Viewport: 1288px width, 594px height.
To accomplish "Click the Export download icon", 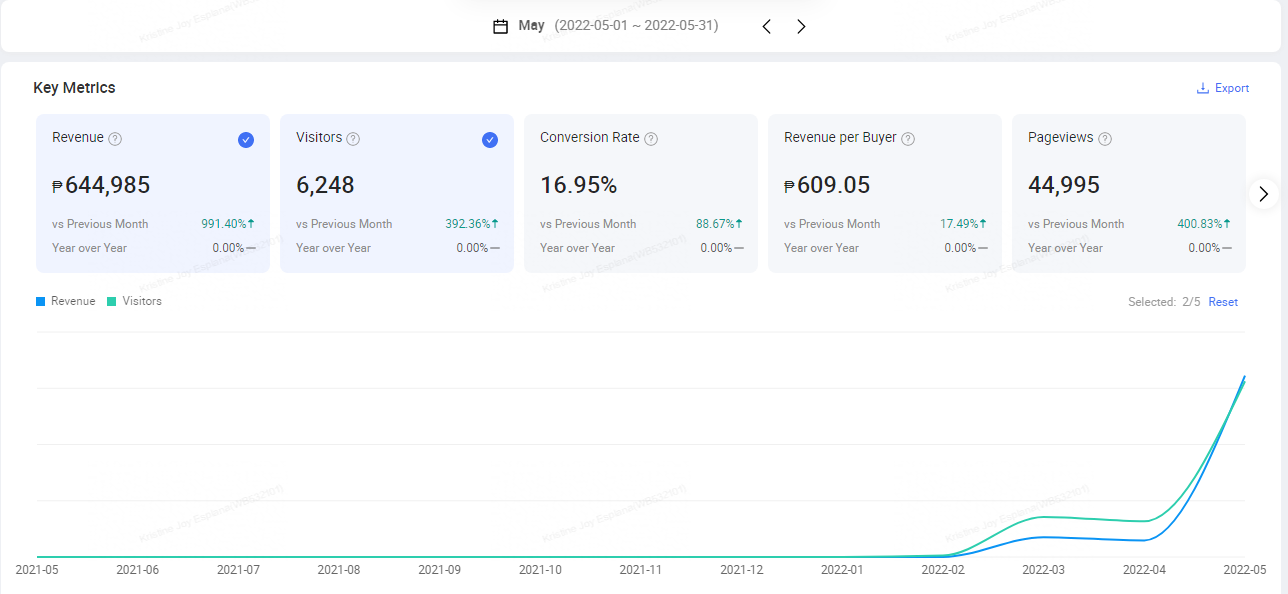I will [1203, 88].
